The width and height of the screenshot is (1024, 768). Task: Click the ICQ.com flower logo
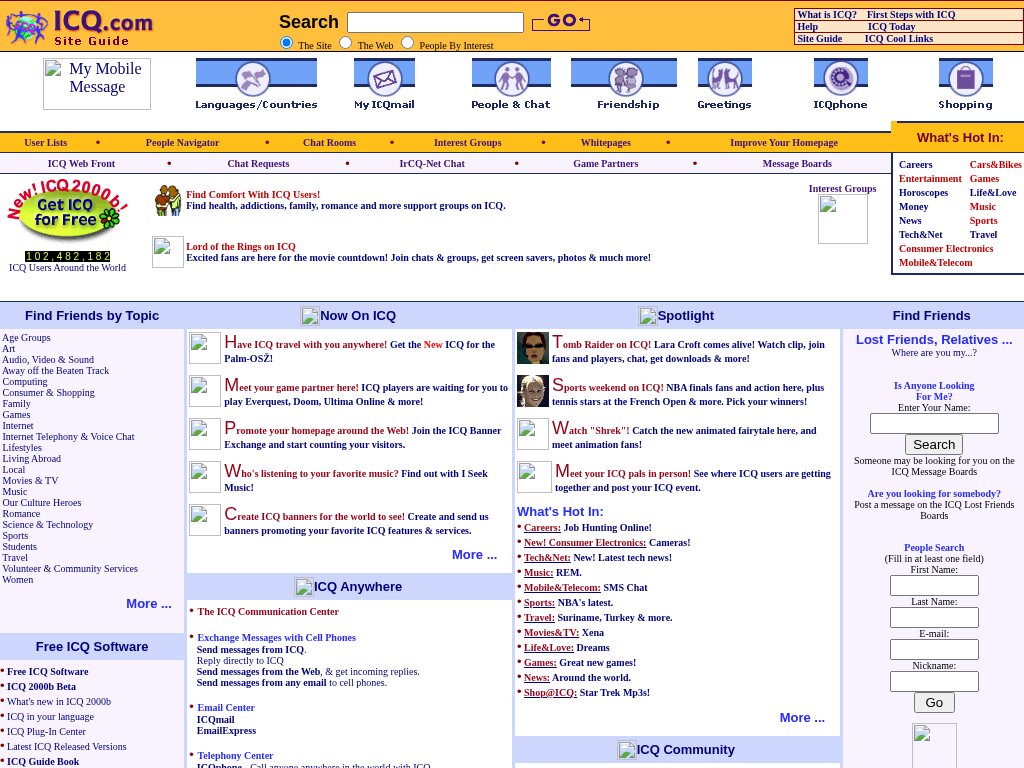coord(27,28)
